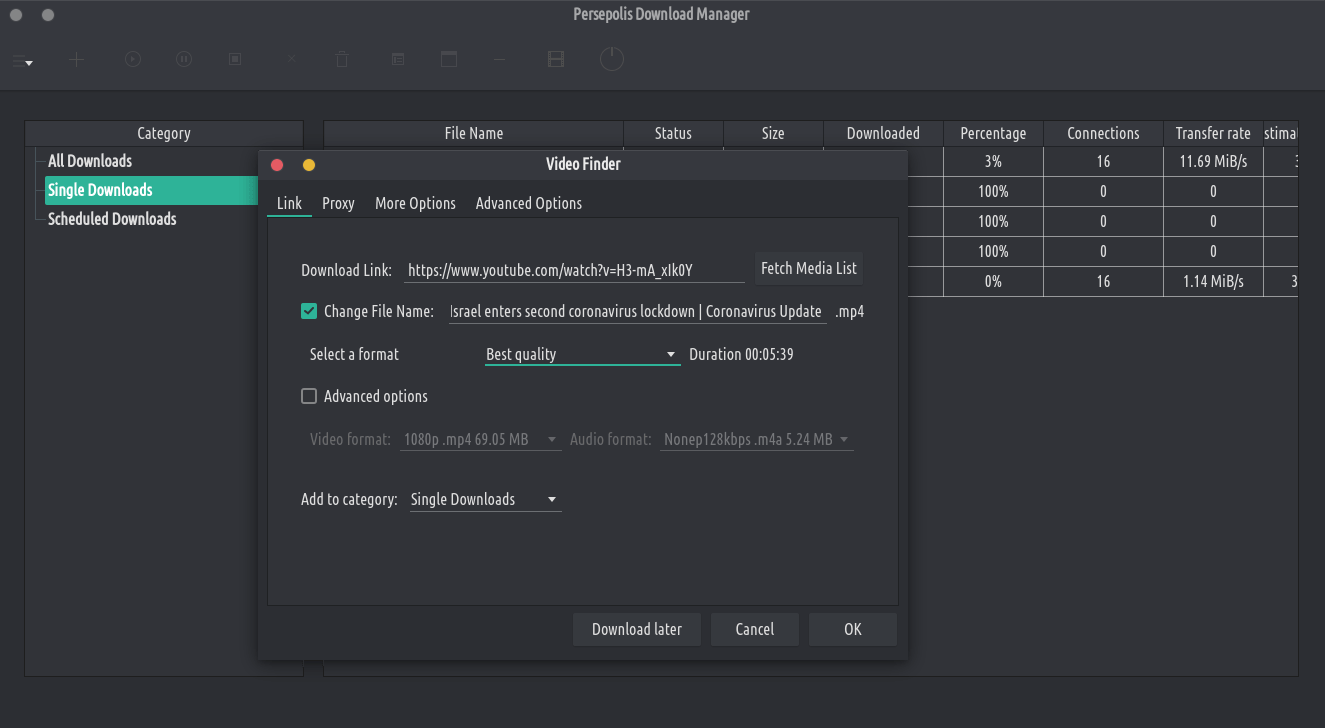Click the File Name column header
Image resolution: width=1325 pixels, height=728 pixels.
tap(474, 133)
